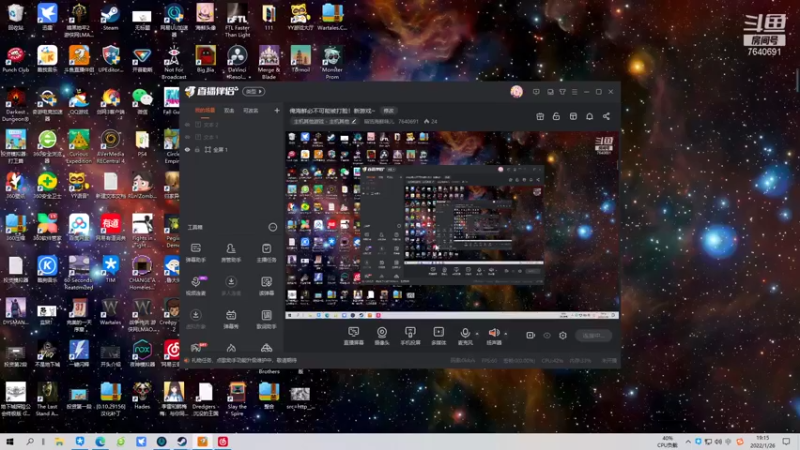Open the streamer avatar in the title bar
Viewport: 800px width, 450px height.
[x=516, y=91]
